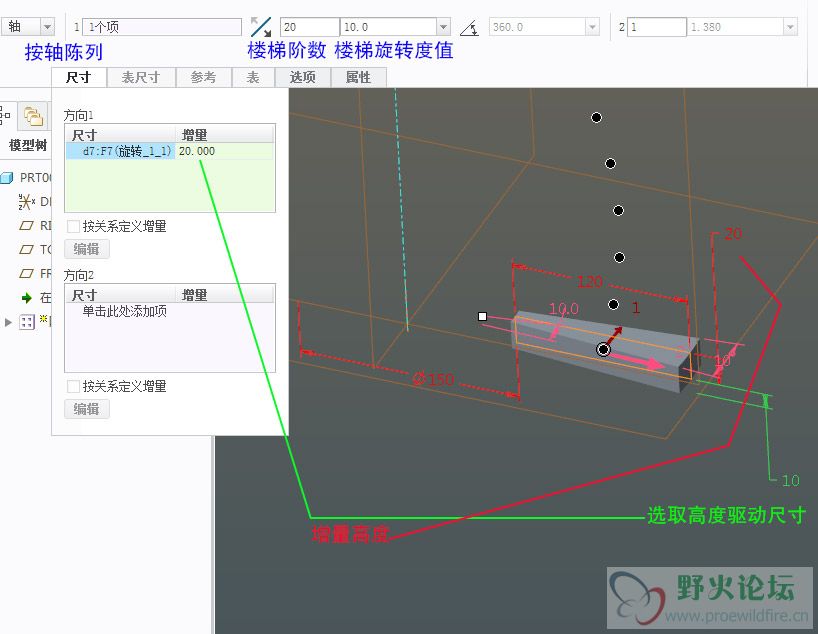Screen dimensions: 818x634
Task: Select the coordinate system icon in model tree
Action: pos(27,202)
